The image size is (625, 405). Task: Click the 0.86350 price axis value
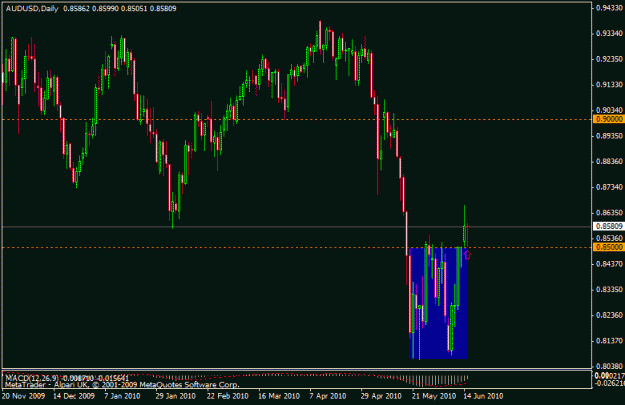click(609, 212)
